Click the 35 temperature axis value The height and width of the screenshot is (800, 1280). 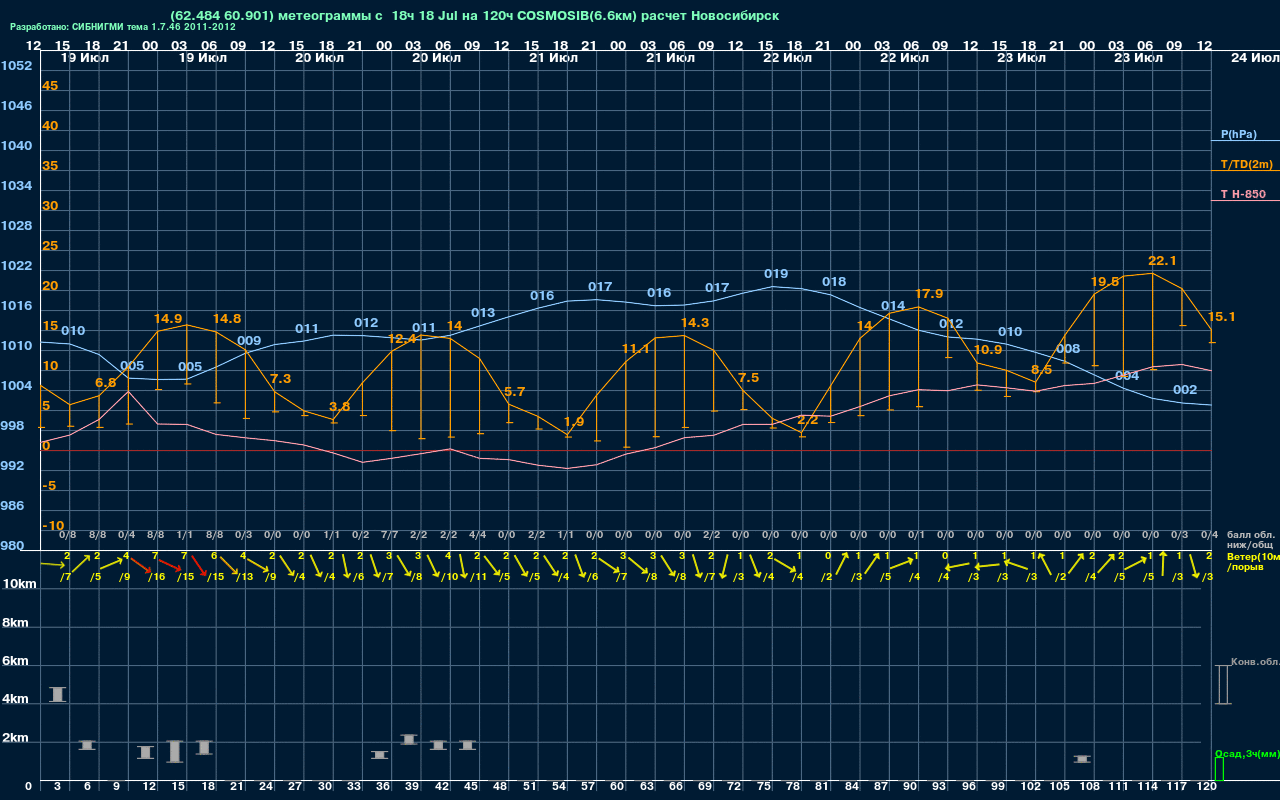50,166
